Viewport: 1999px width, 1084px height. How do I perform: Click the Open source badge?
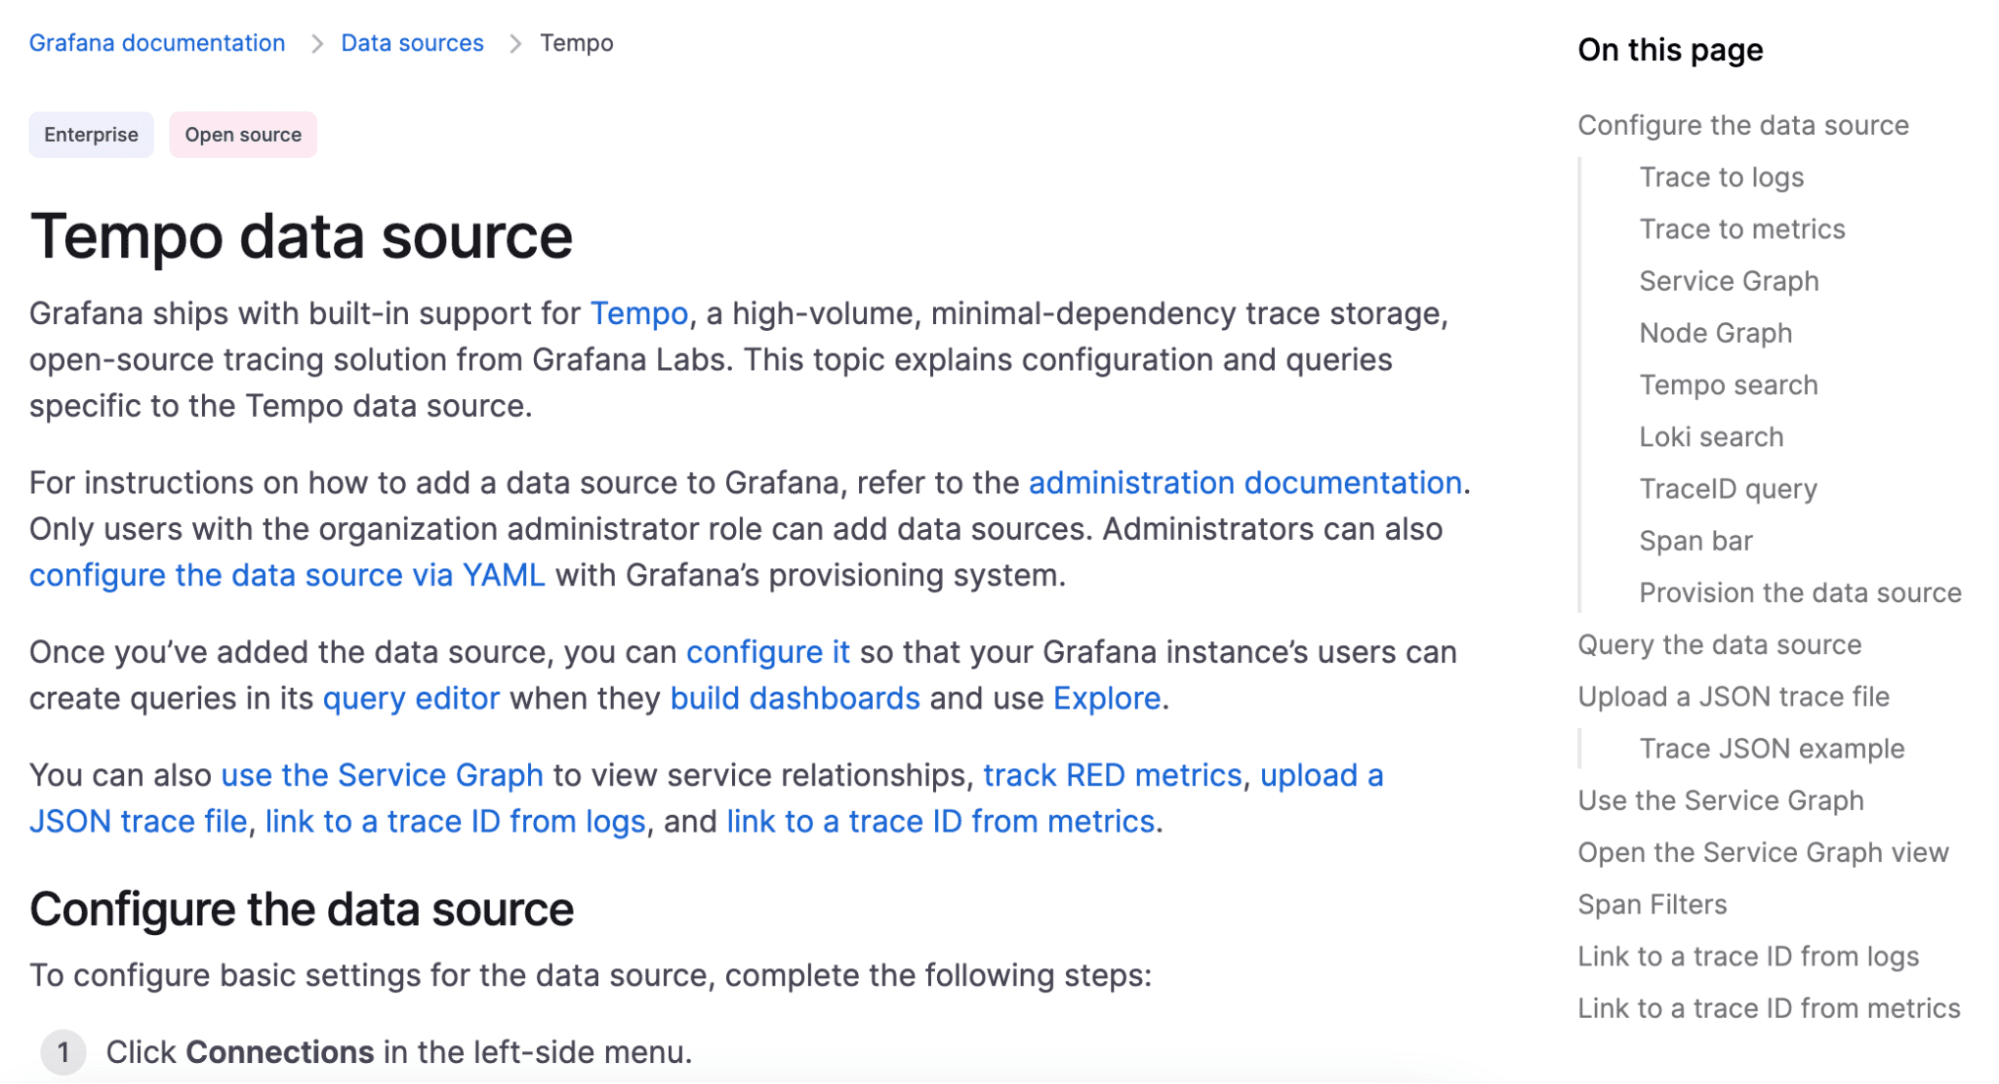(x=243, y=134)
